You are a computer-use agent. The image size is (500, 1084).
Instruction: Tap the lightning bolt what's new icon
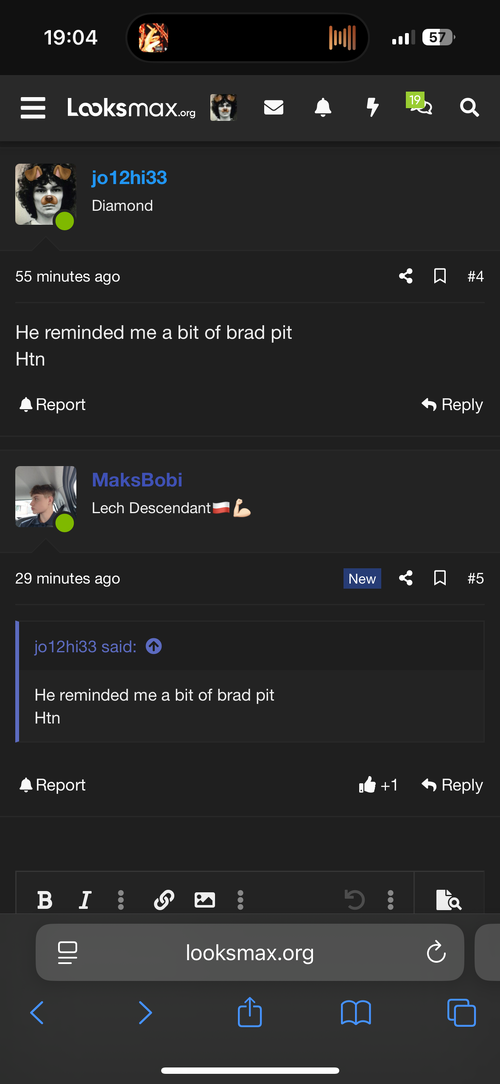pos(373,108)
